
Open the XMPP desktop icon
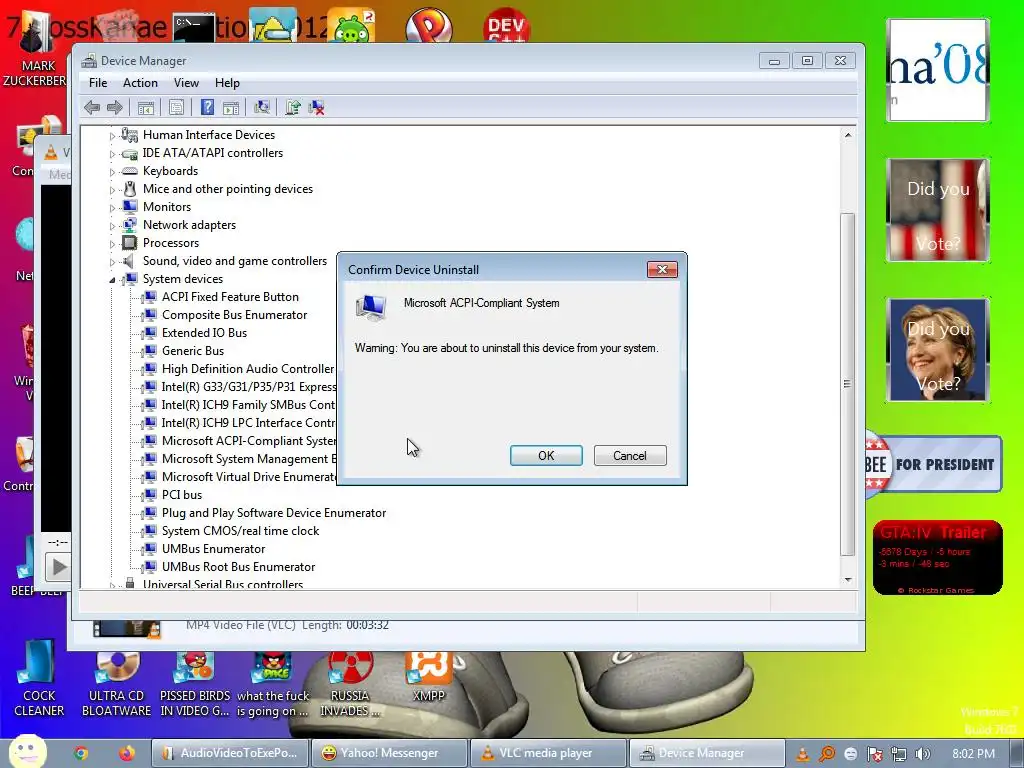(428, 677)
